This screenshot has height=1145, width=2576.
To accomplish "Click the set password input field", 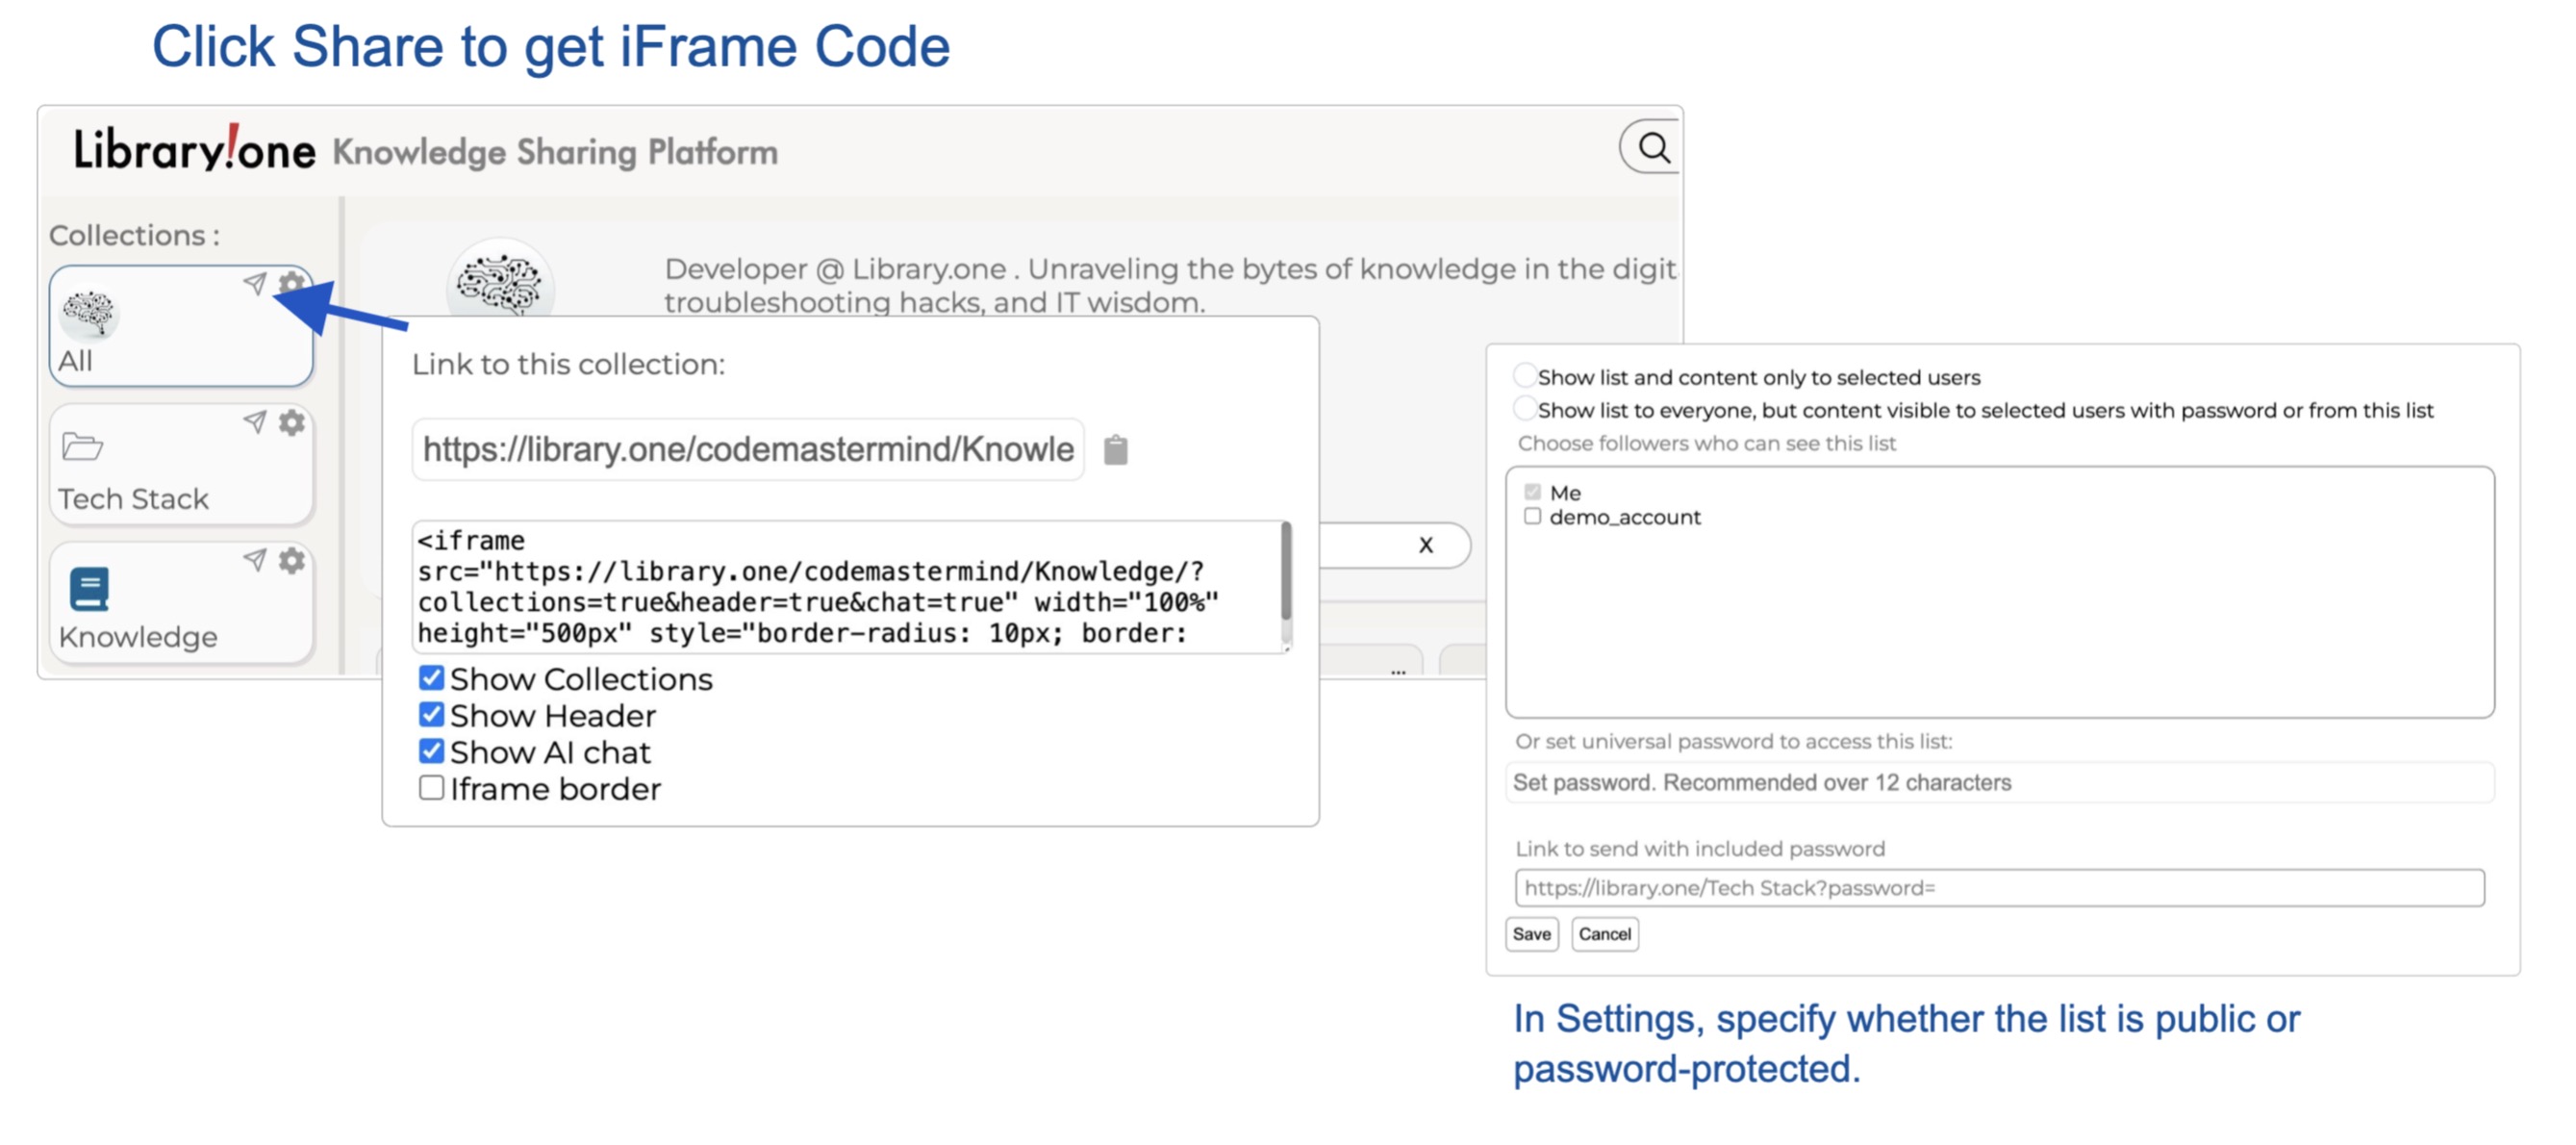I will [x=2000, y=783].
